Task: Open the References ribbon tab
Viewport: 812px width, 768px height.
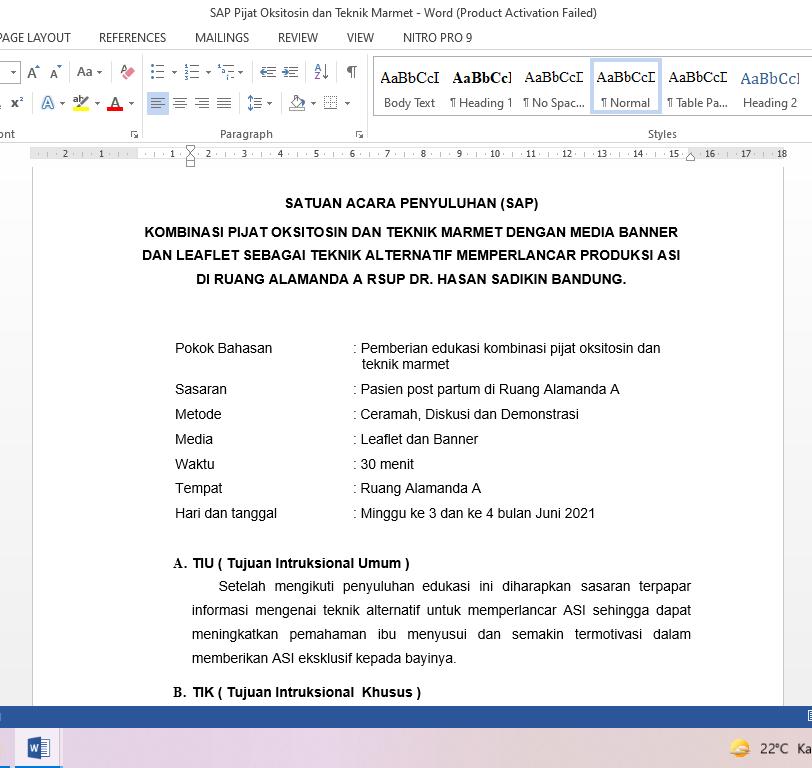Action: pos(133,38)
